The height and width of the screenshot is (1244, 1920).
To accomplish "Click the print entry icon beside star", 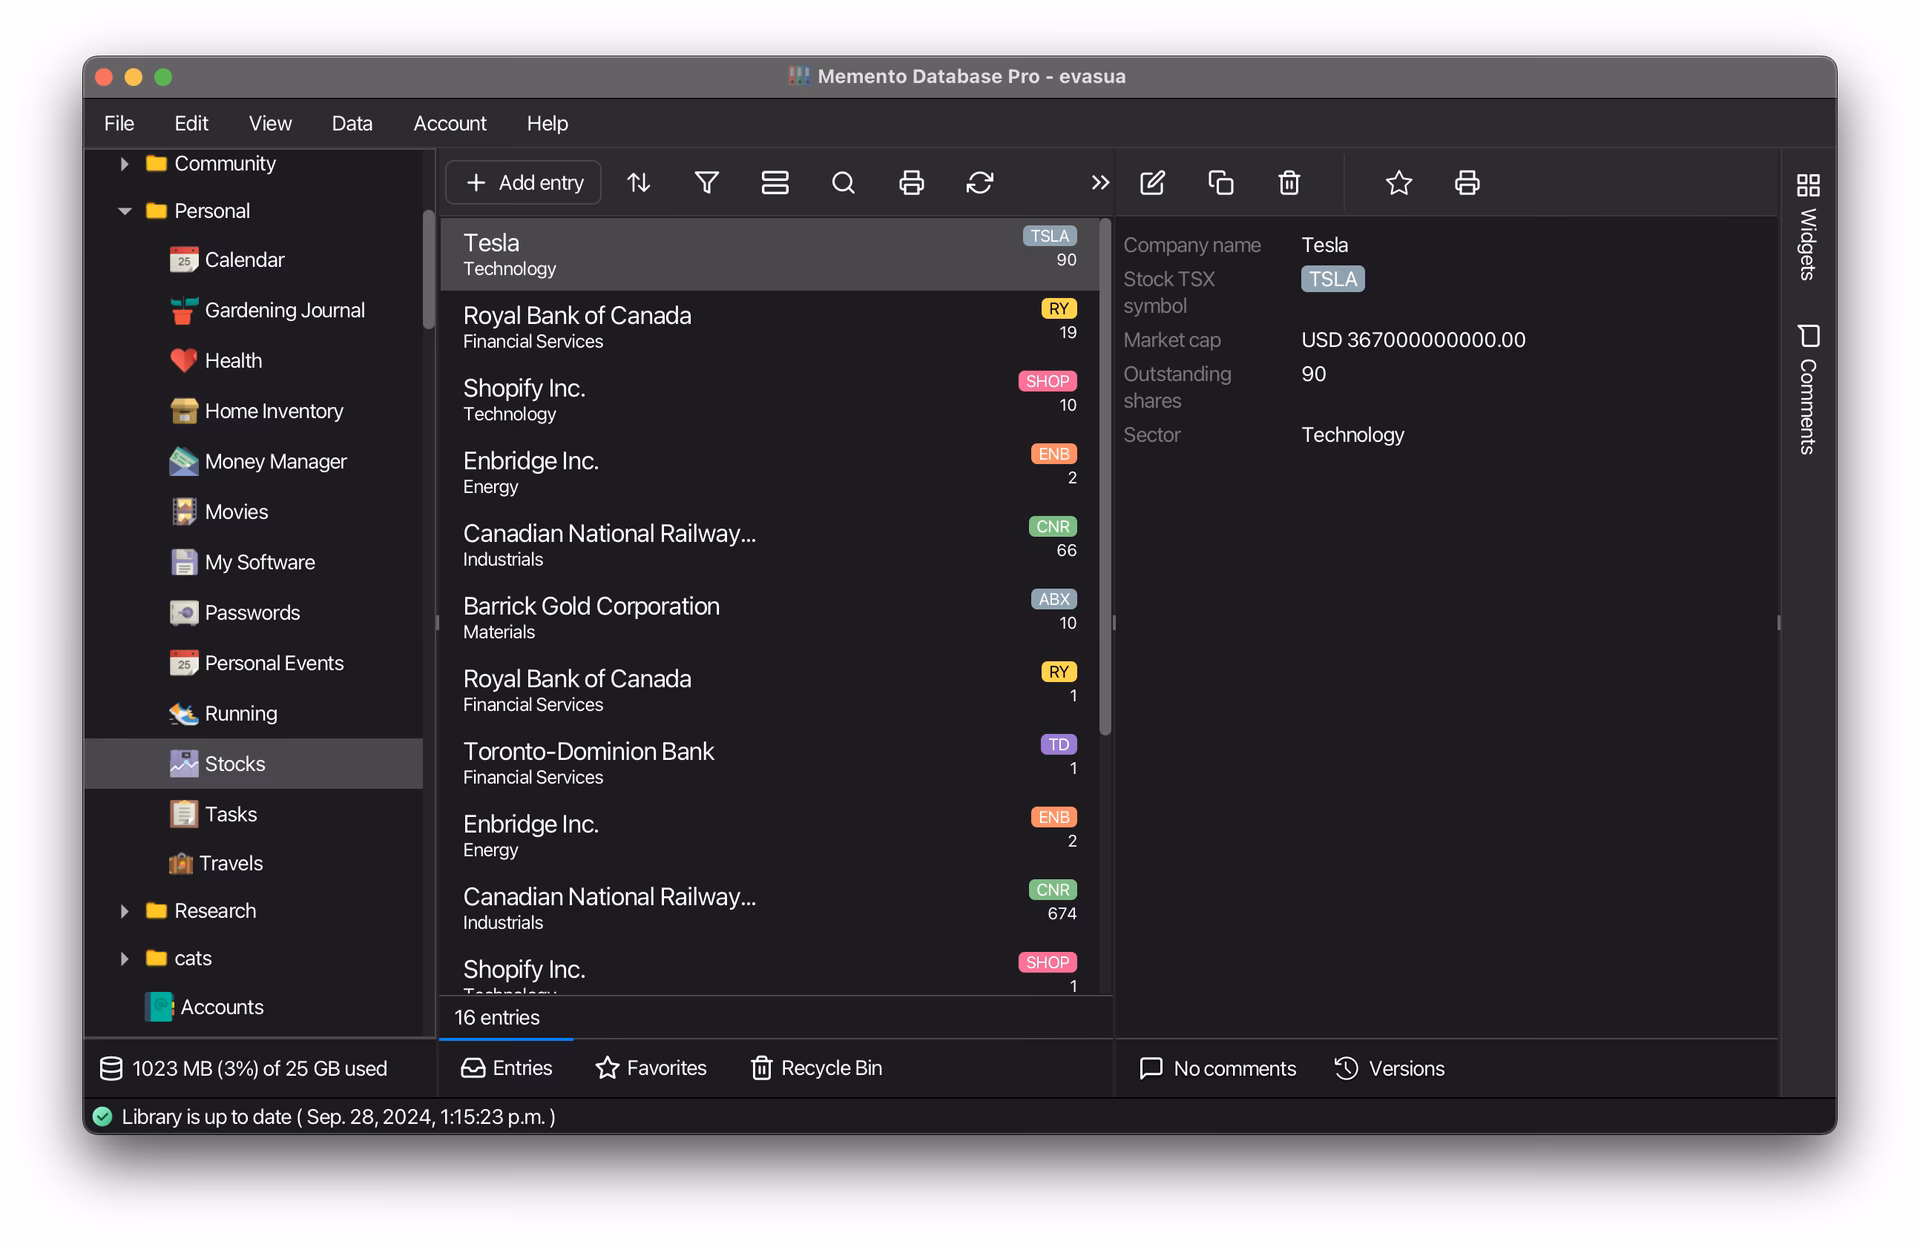I will tap(1467, 183).
